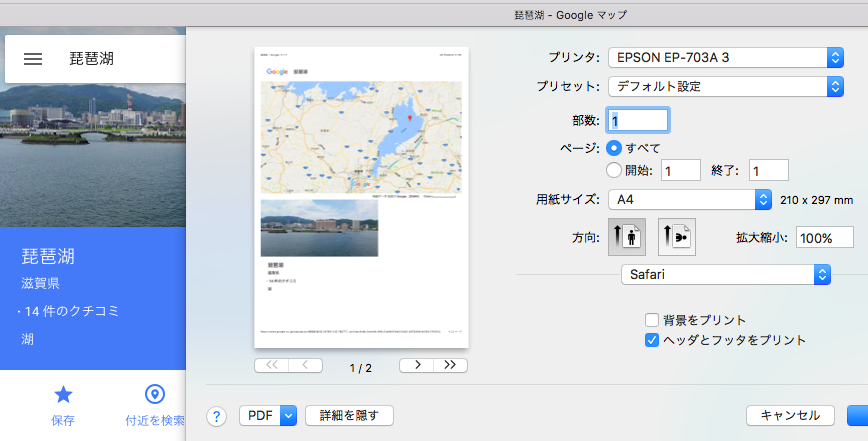Screen dimensions: 868x441
Task: Enable '背景をプリント' checkbox
Action: [652, 320]
